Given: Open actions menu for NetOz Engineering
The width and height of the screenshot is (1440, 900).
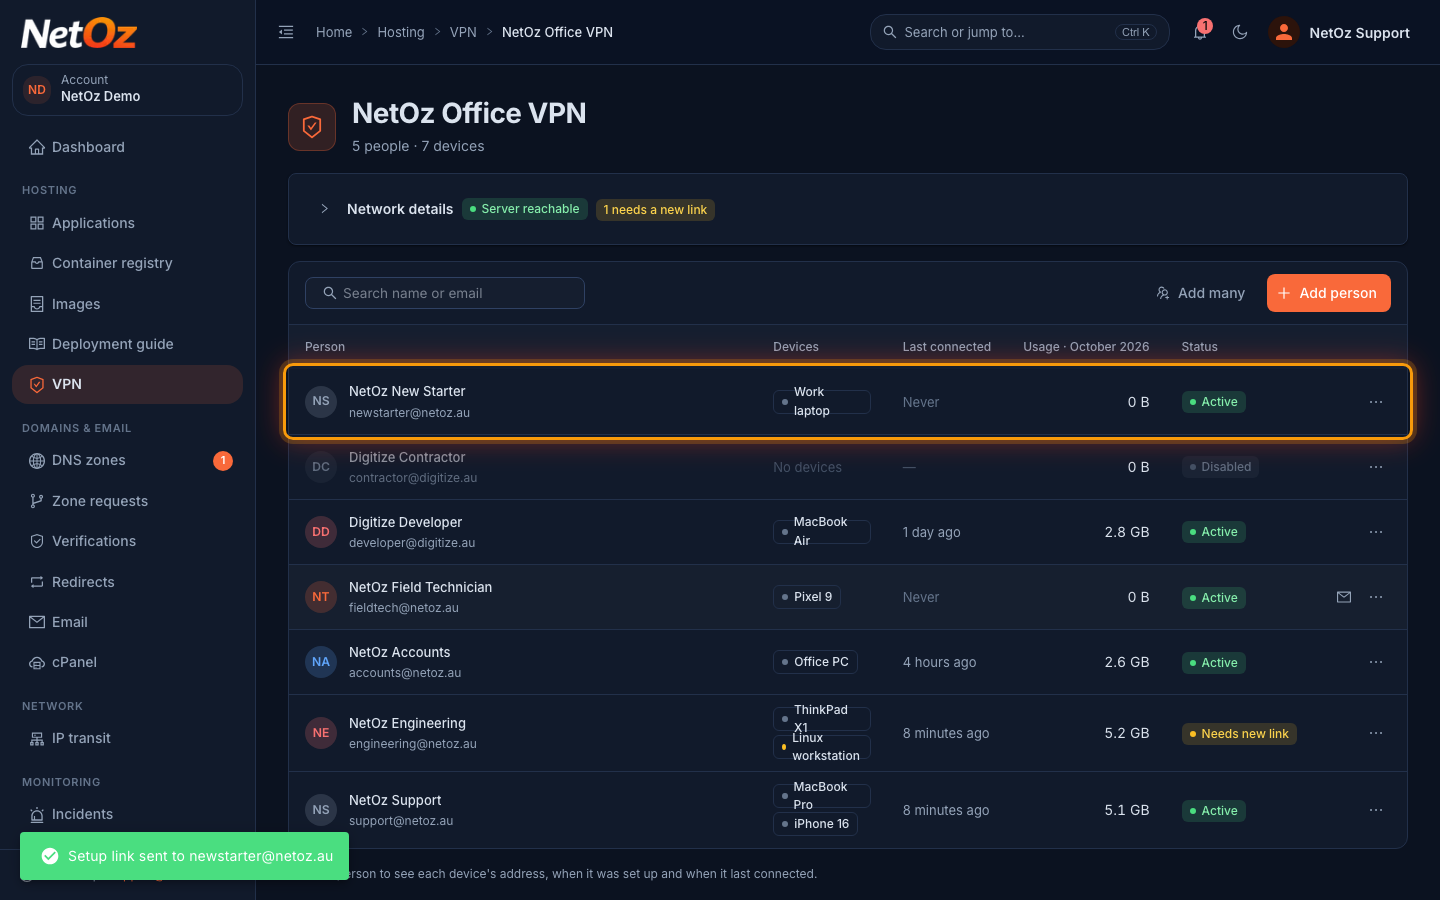Looking at the screenshot, I should tap(1376, 733).
